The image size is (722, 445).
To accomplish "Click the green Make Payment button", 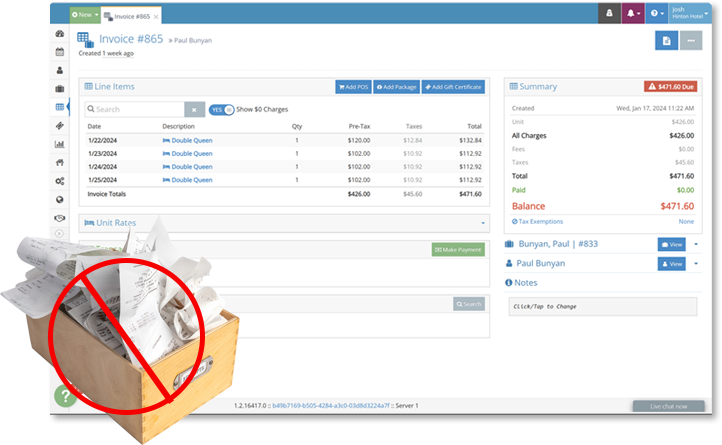I will pos(458,250).
